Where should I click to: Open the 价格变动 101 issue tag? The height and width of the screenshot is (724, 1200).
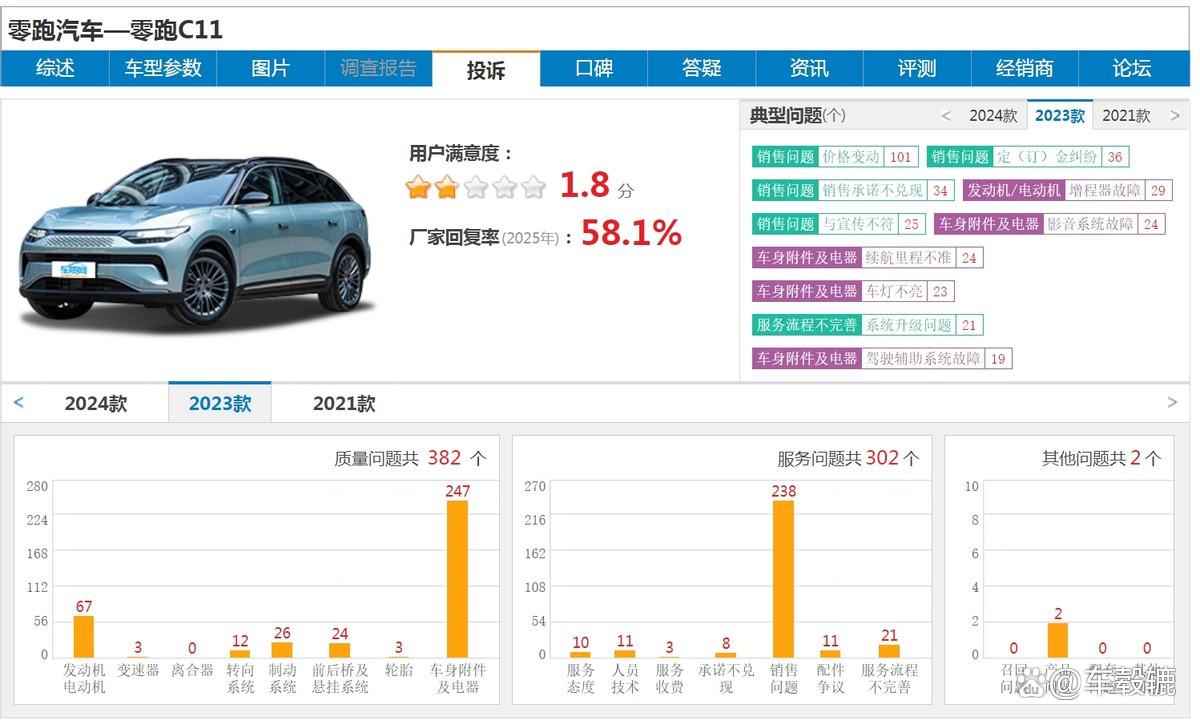(x=834, y=157)
